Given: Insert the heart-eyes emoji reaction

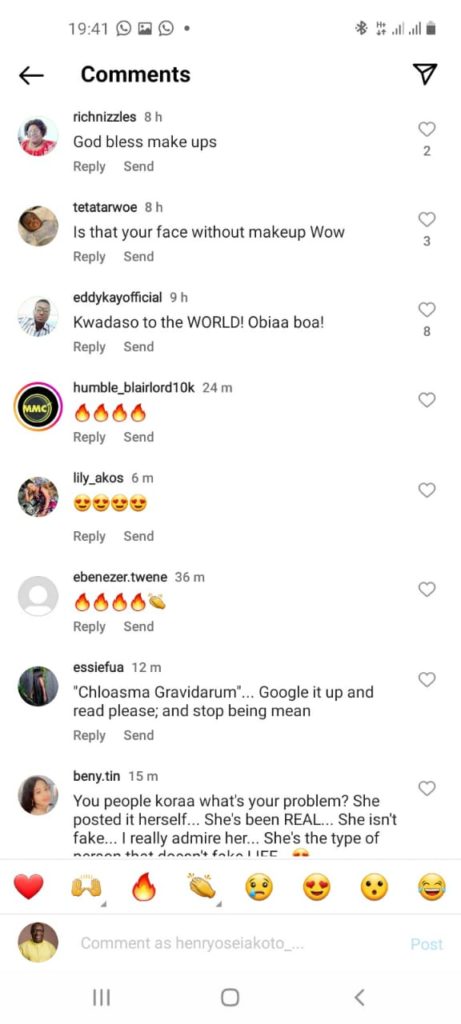Looking at the screenshot, I should click(317, 888).
